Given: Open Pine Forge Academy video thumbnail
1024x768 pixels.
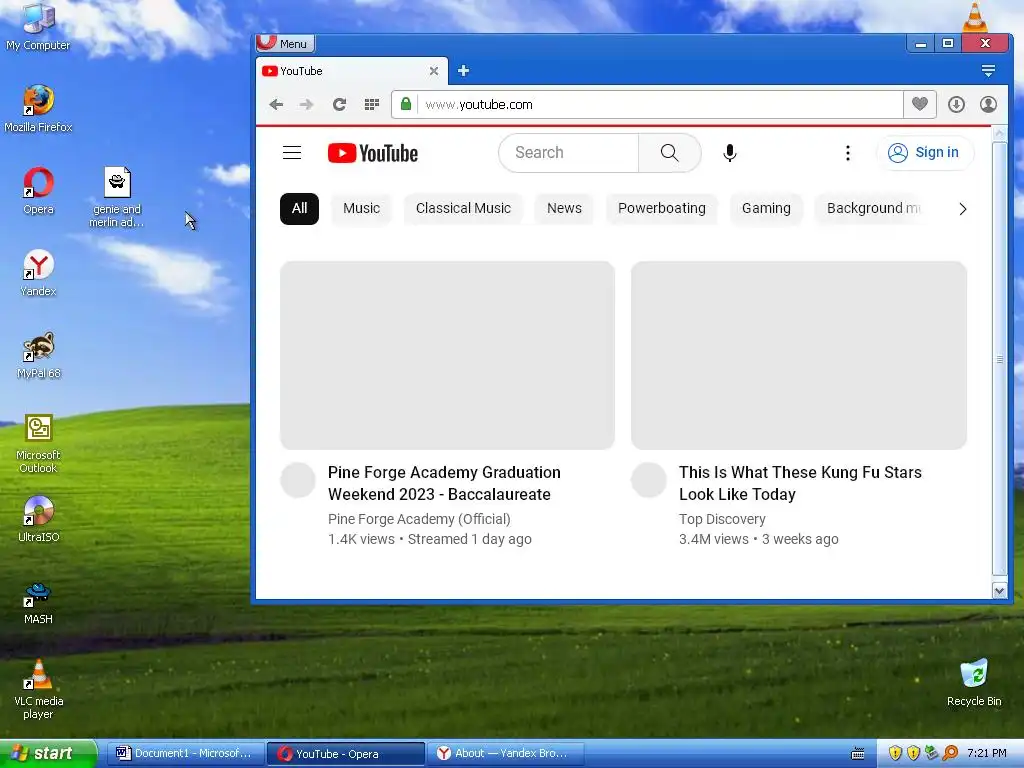Looking at the screenshot, I should click(x=447, y=355).
